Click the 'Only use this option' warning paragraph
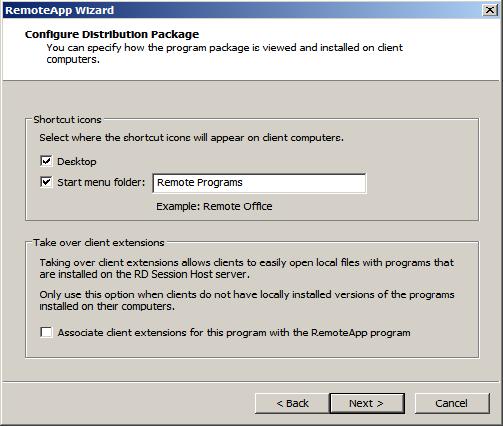Viewport: 503px width, 426px height. point(247,300)
